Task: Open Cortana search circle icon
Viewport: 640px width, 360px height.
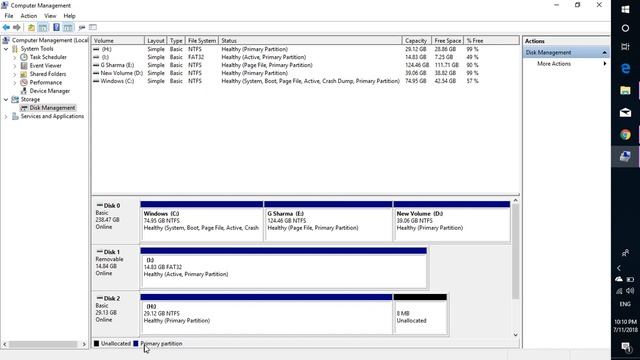Action: (625, 28)
